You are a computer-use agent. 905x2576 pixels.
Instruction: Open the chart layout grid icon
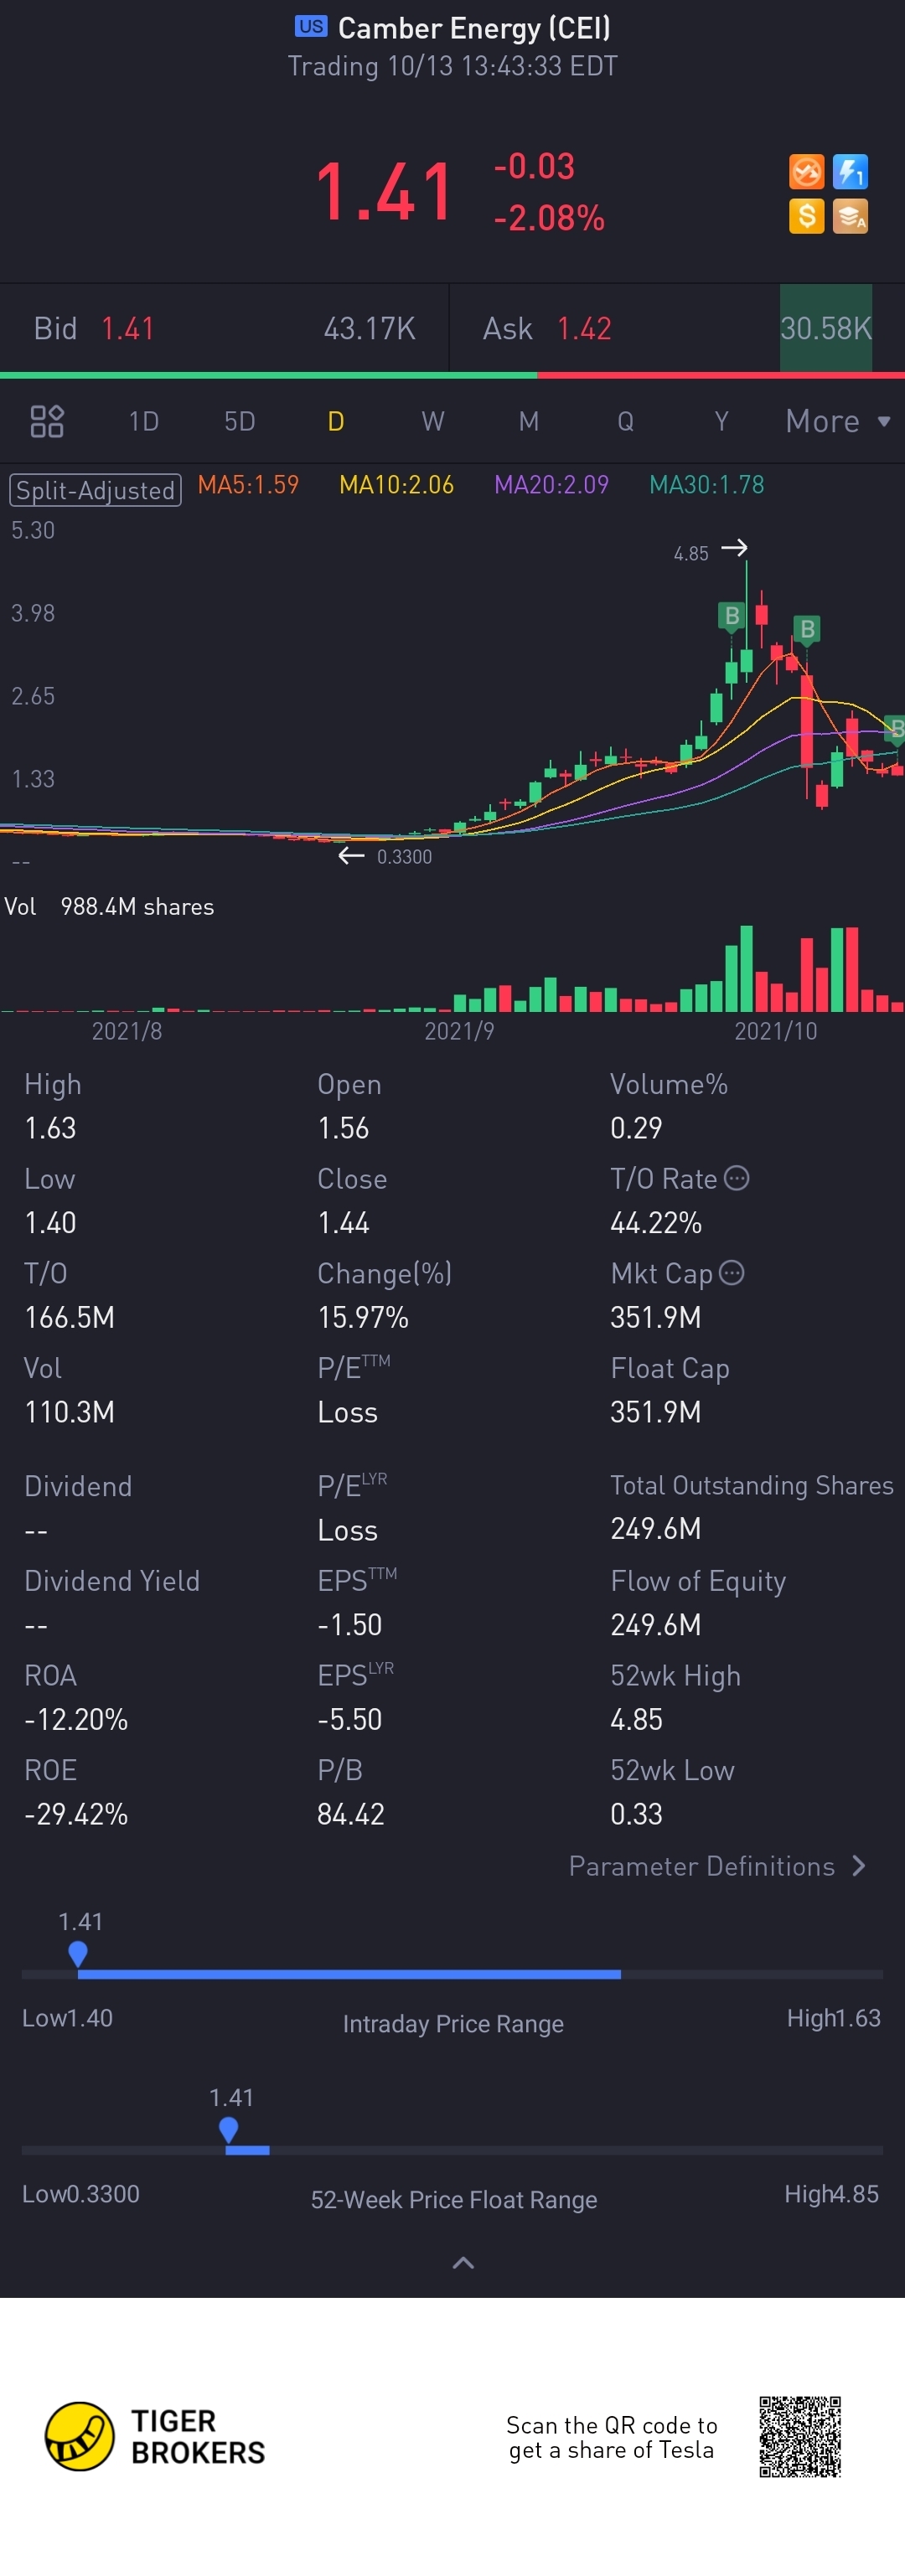coord(47,421)
